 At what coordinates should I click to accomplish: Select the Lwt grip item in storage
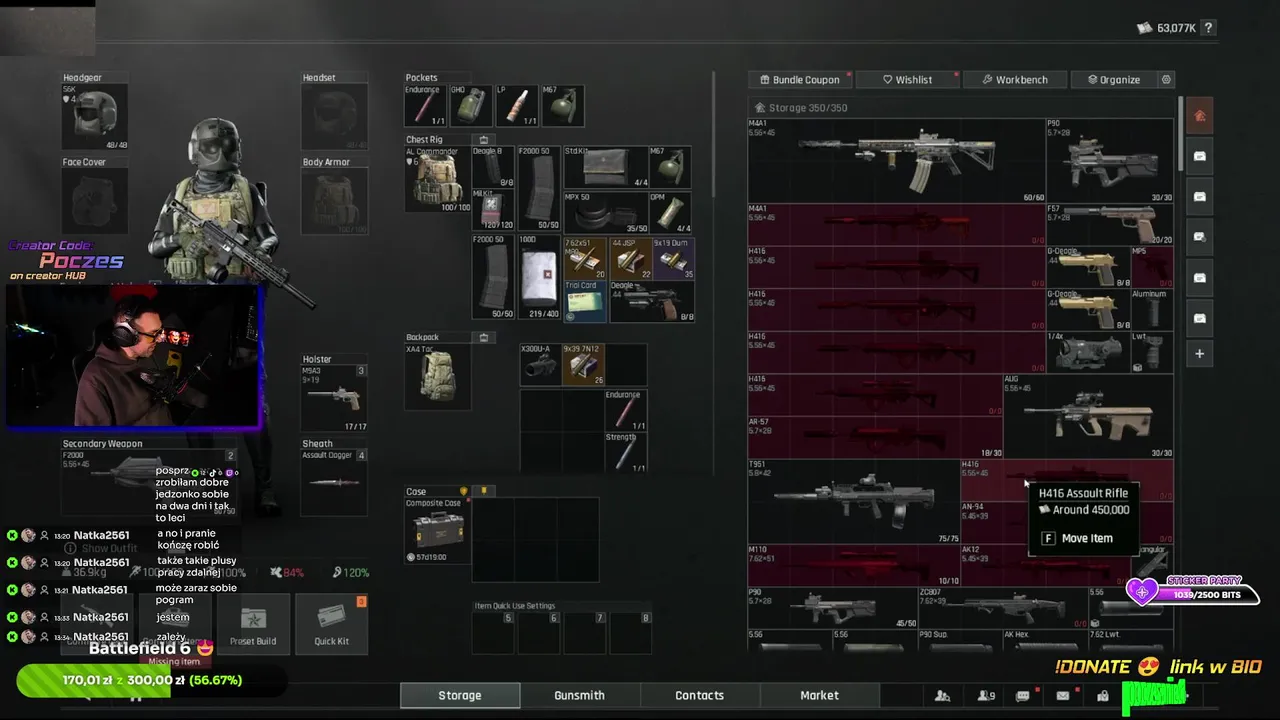point(1152,352)
